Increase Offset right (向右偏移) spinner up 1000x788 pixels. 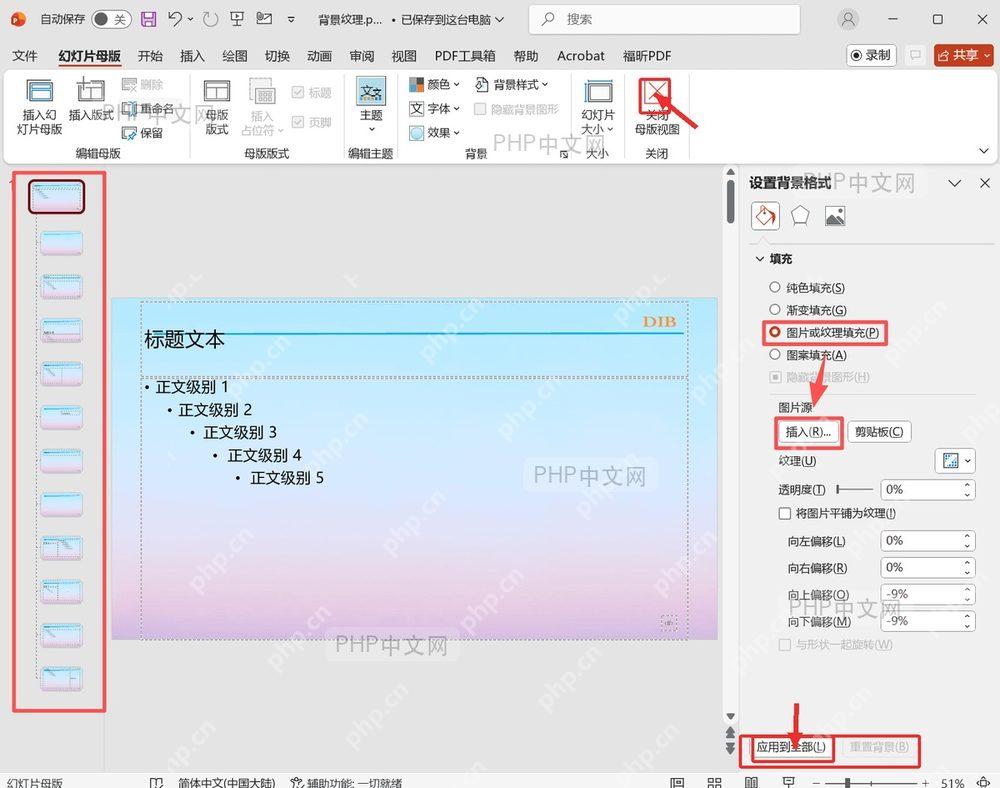[967, 562]
